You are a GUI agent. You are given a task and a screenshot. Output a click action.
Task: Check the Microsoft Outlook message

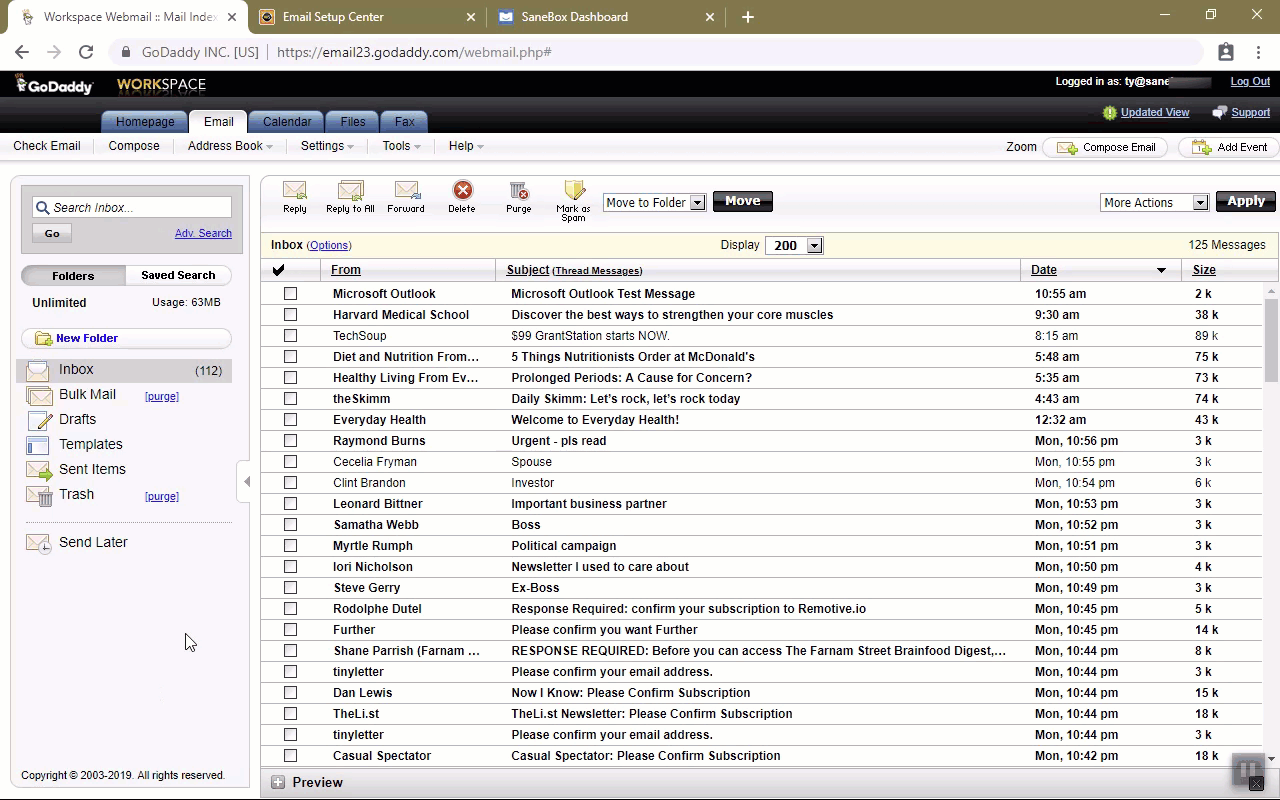290,294
